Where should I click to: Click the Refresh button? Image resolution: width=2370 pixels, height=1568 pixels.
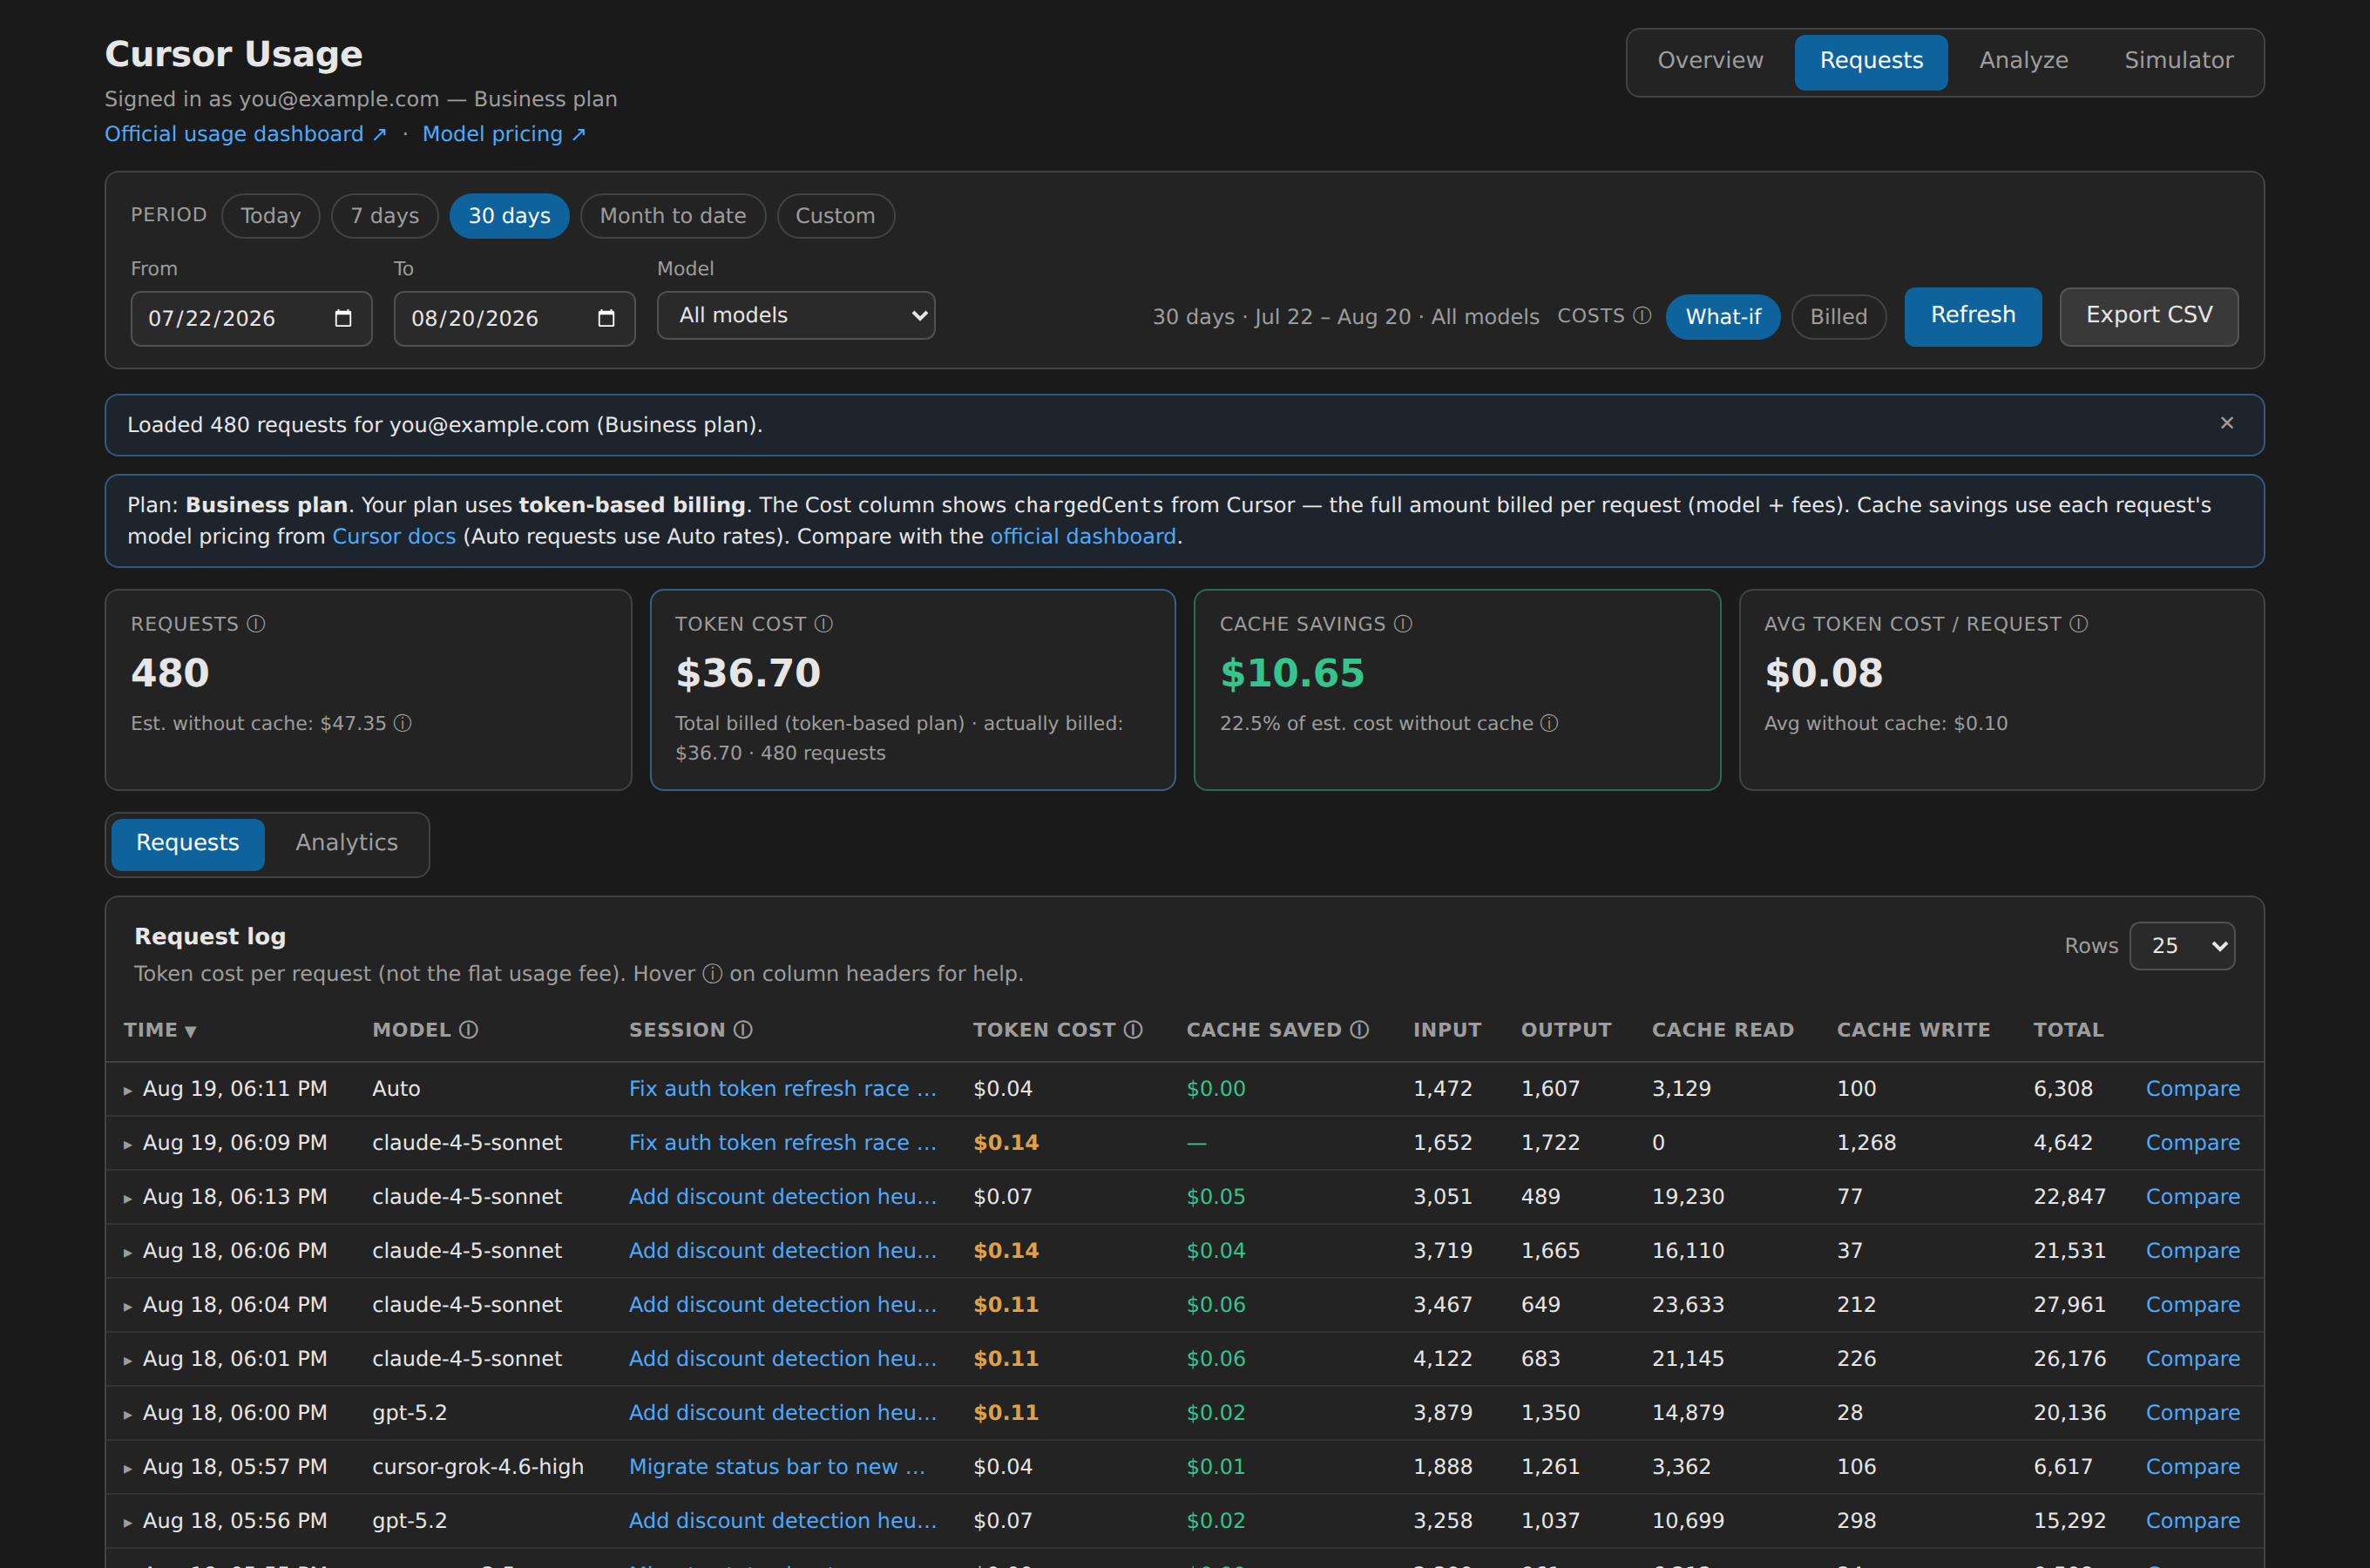1972,316
